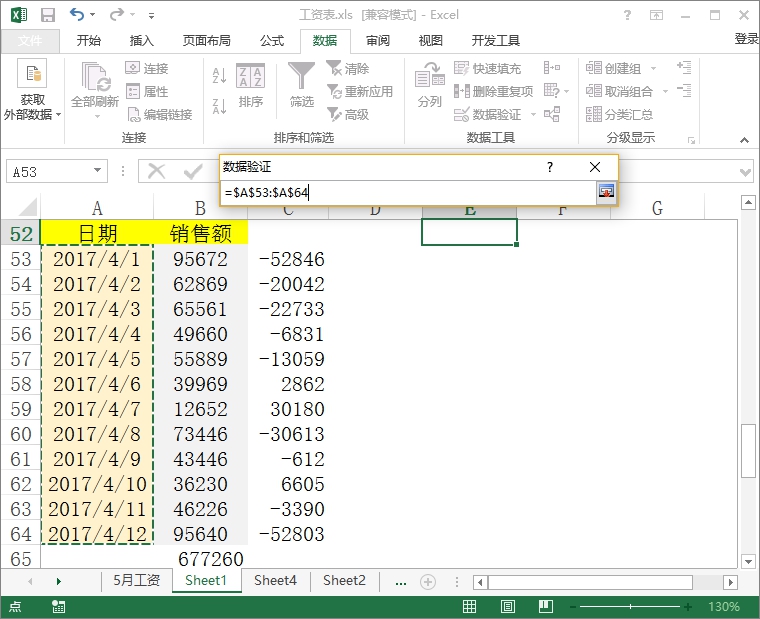Add a new sheet with plus button

(428, 581)
